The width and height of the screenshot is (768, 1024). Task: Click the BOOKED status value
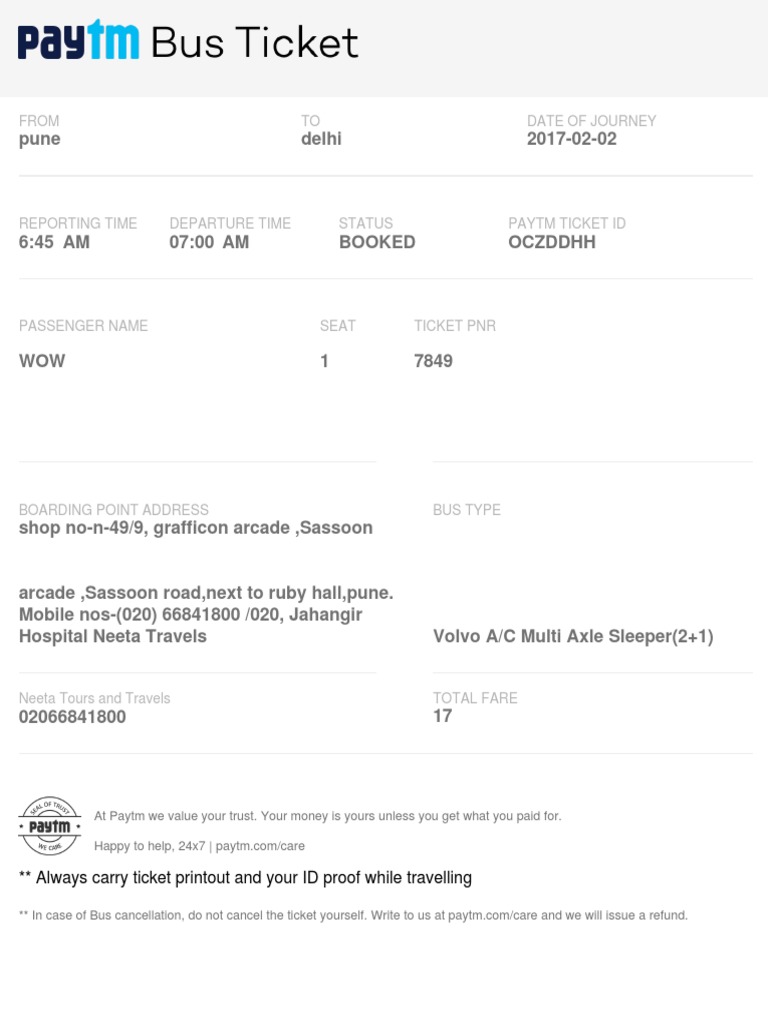point(377,242)
